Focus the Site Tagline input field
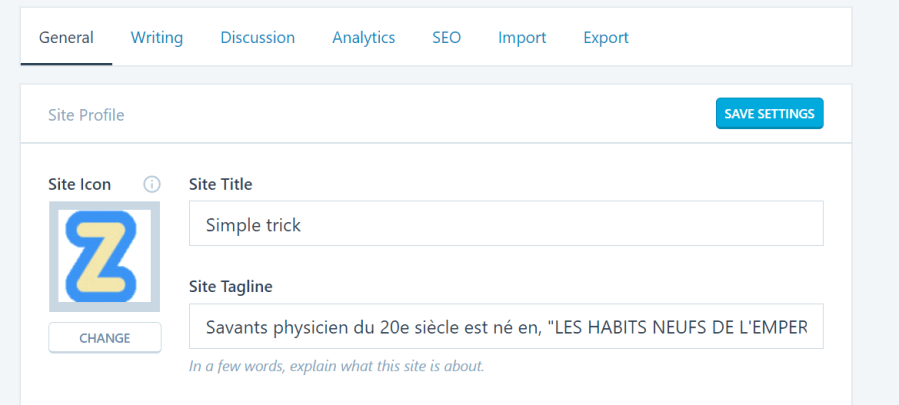The height and width of the screenshot is (405, 899). (x=506, y=327)
